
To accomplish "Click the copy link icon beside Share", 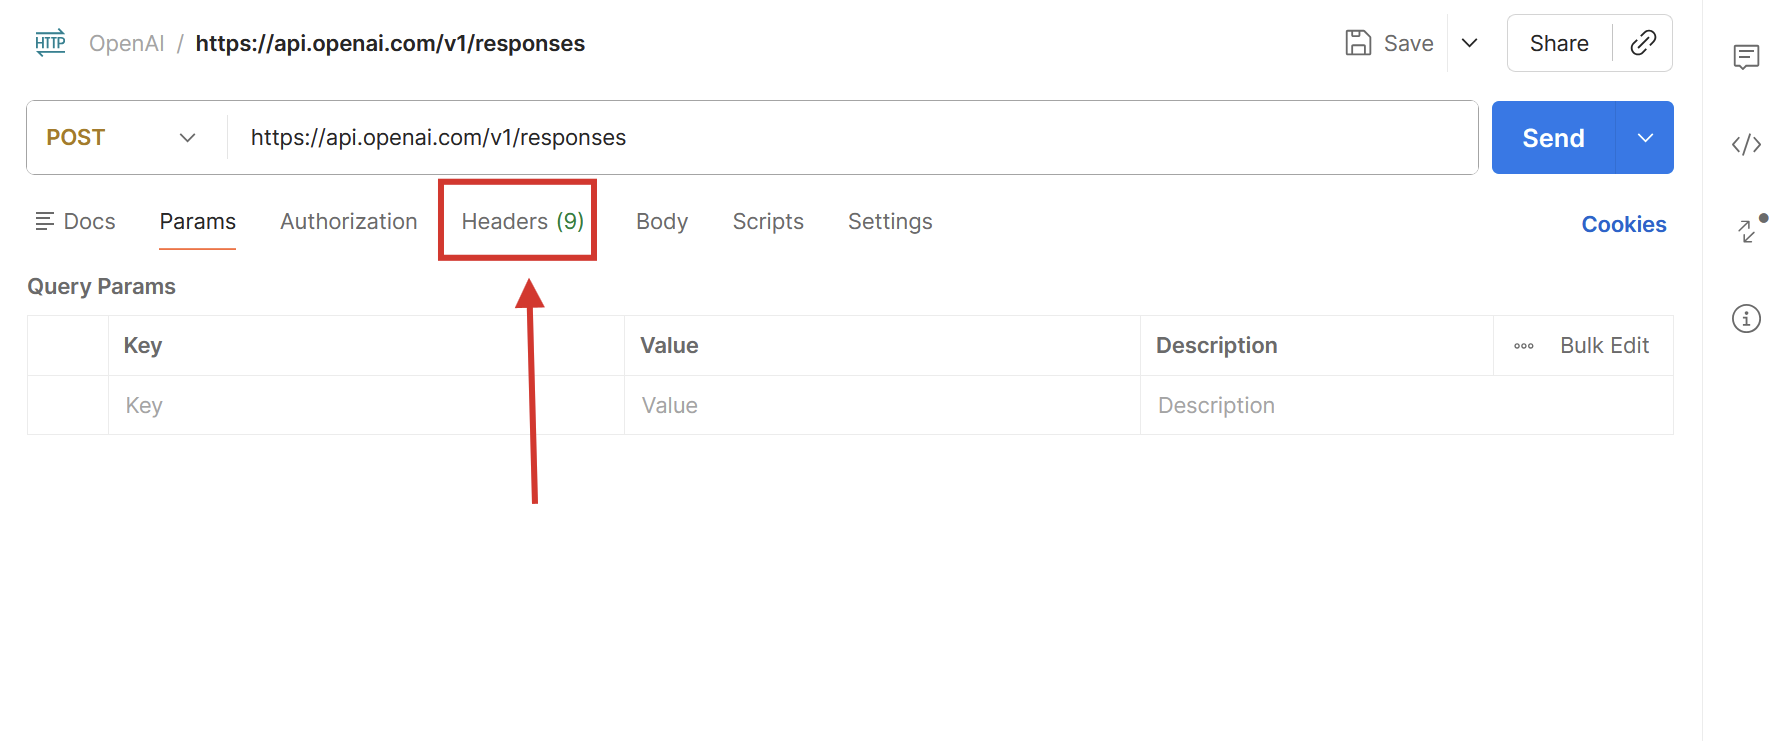I will click(1643, 42).
